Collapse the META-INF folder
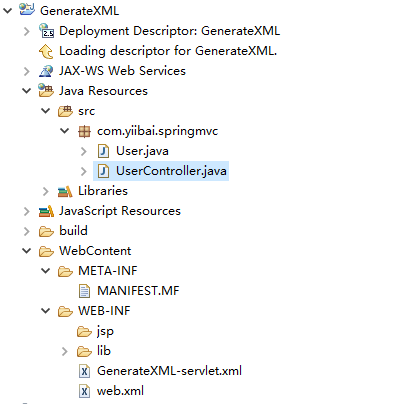The image size is (410, 404). click(45, 271)
